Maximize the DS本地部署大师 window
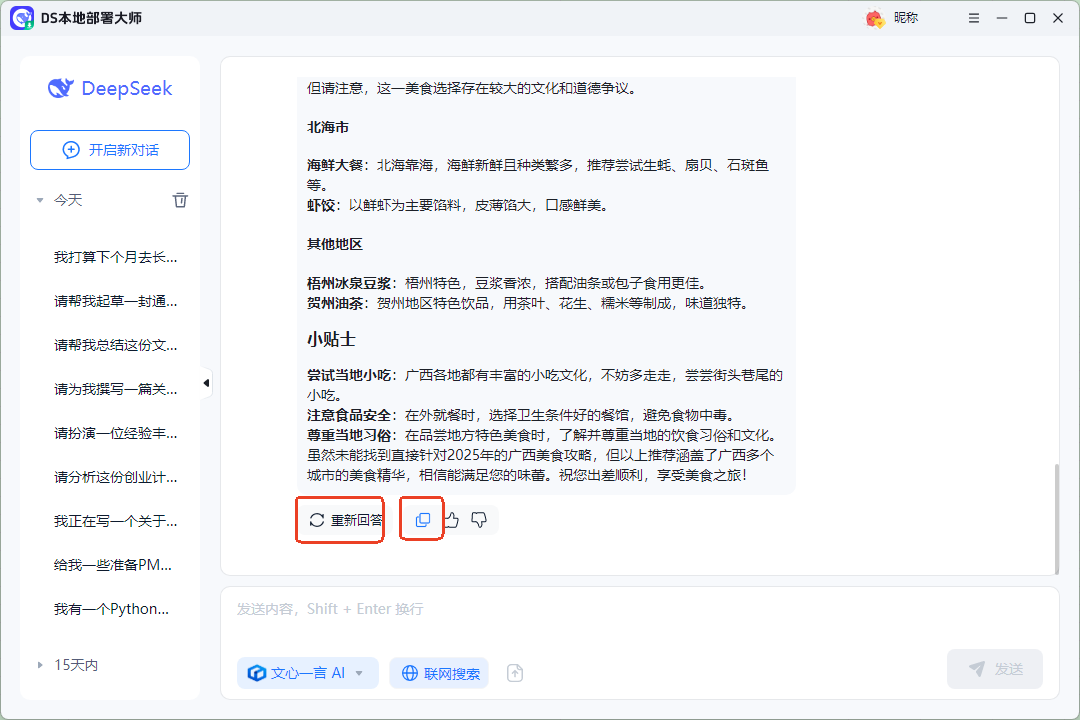The image size is (1080, 720). 1030,18
